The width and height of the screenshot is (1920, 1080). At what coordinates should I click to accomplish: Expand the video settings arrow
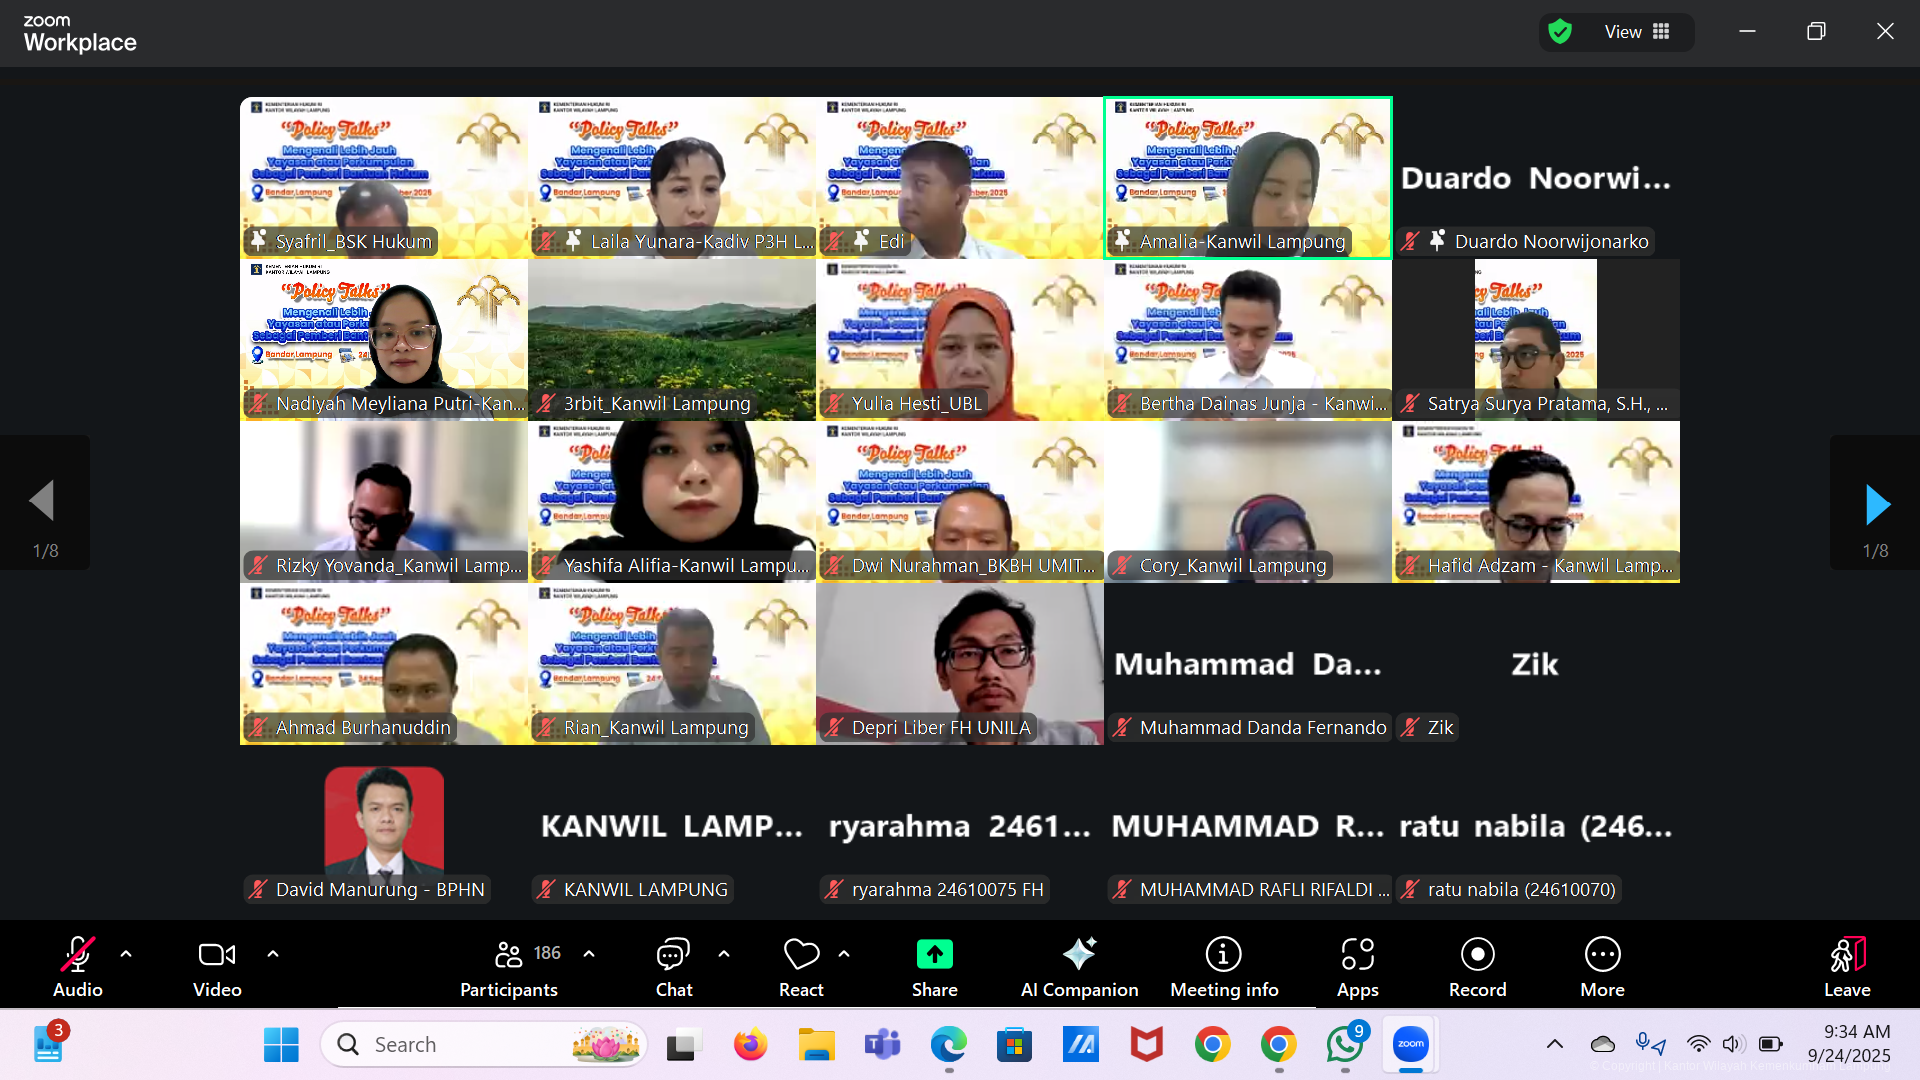pos(273,954)
